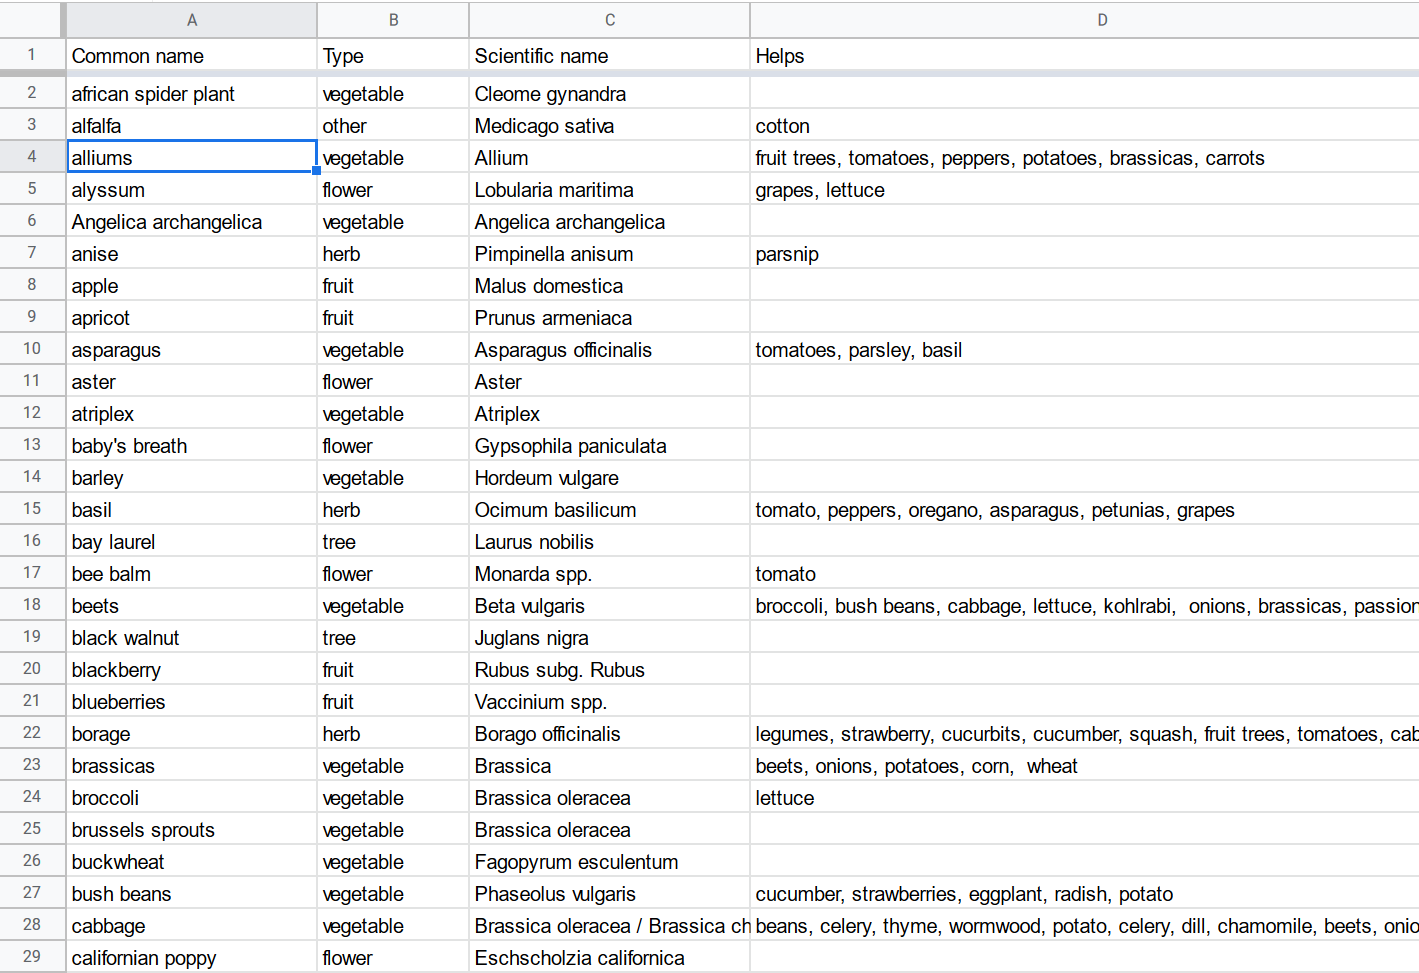Click the 'baby's breath' cell
This screenshot has height=973, width=1419.
[x=191, y=446]
